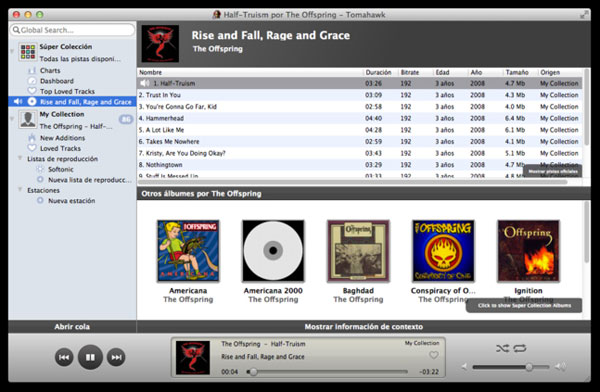The height and width of the screenshot is (392, 600).
Task: Click the max volume speaker icon
Action: pyautogui.click(x=561, y=367)
